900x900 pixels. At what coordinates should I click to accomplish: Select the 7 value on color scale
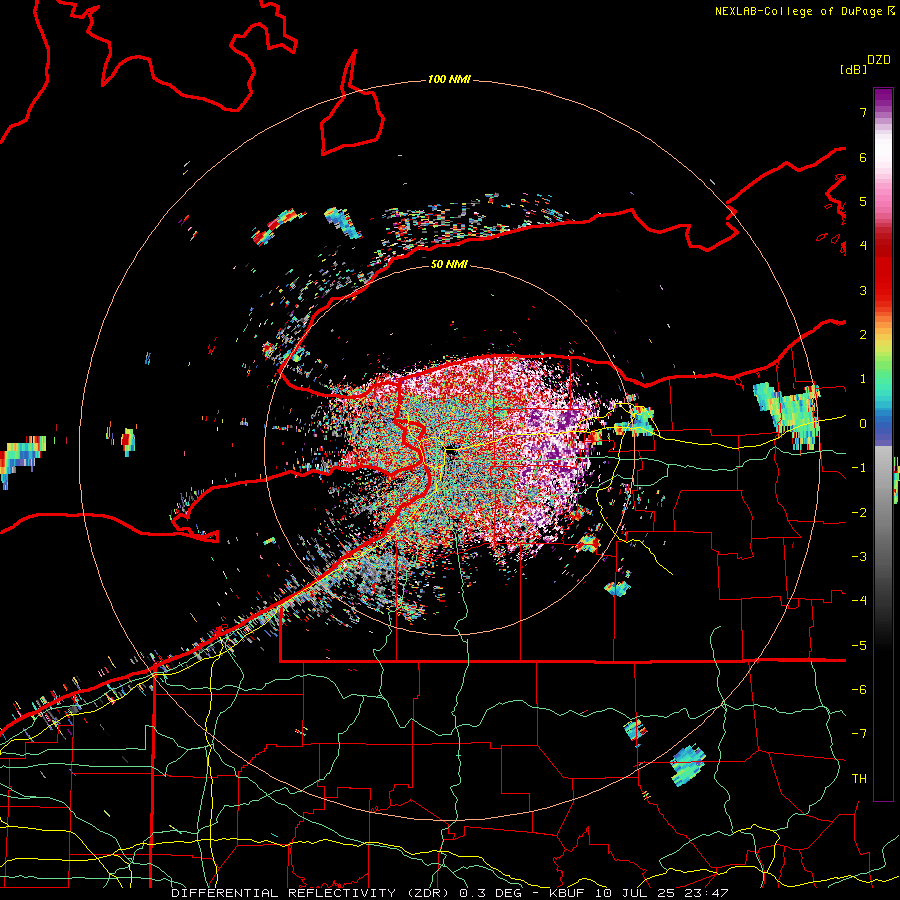(863, 112)
